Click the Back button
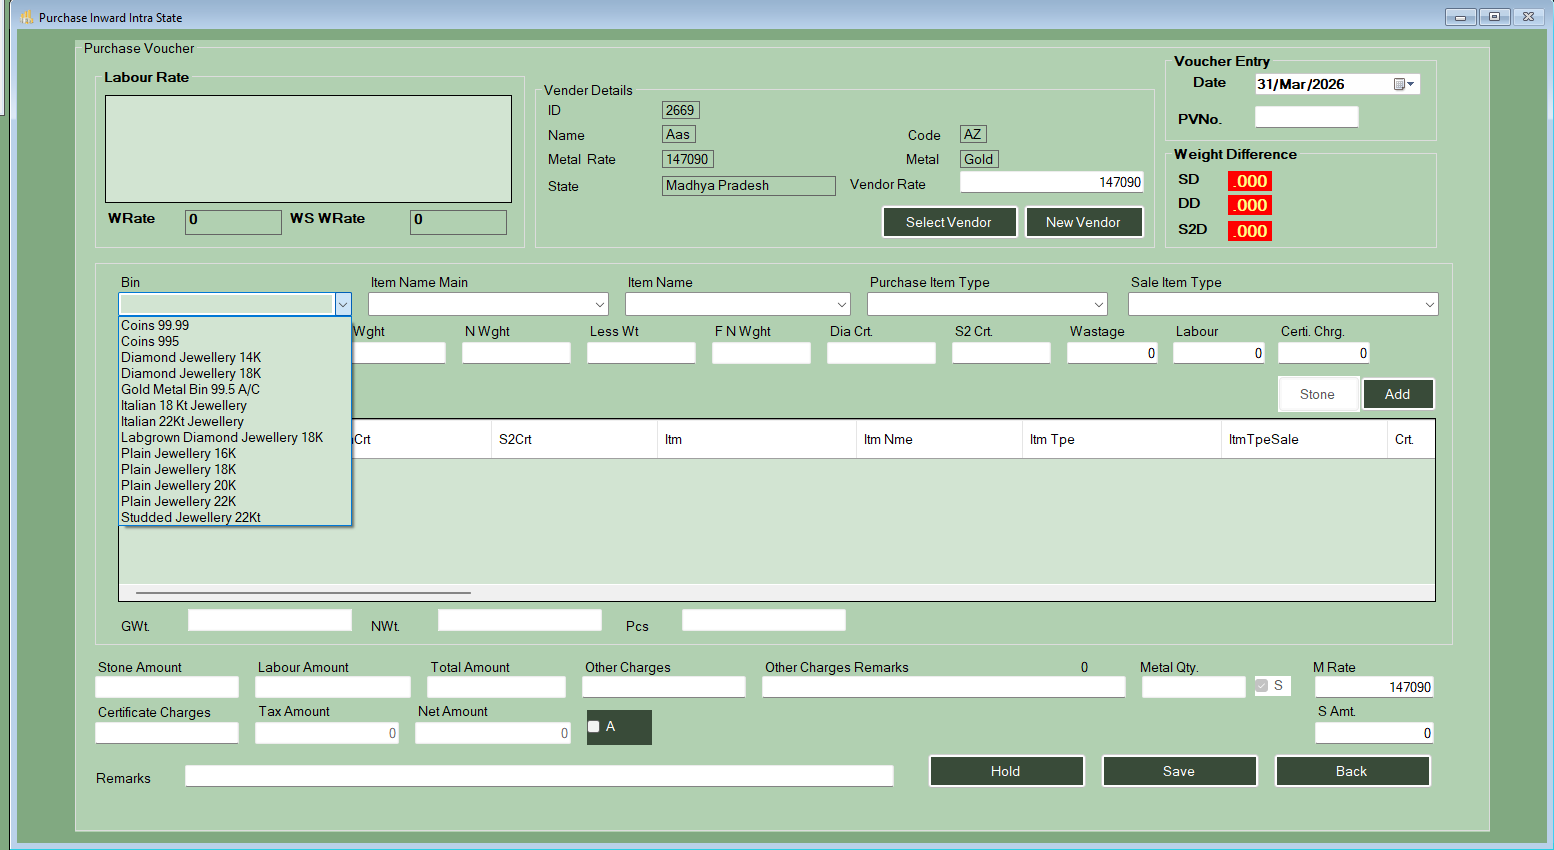The image size is (1554, 850). pos(1352,771)
